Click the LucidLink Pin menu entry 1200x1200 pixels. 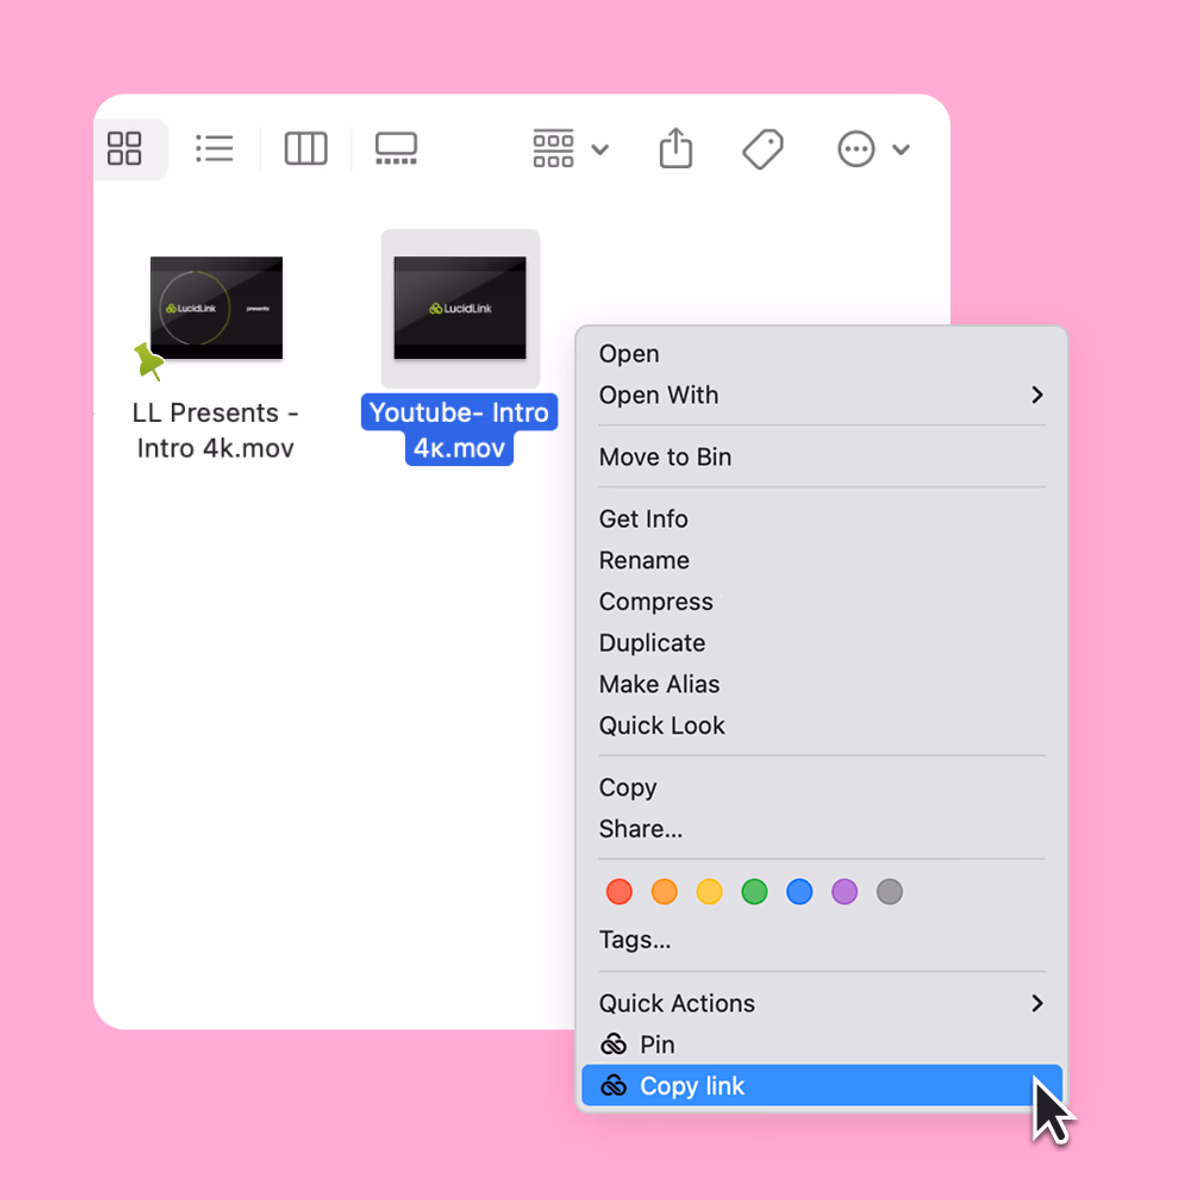point(657,1044)
